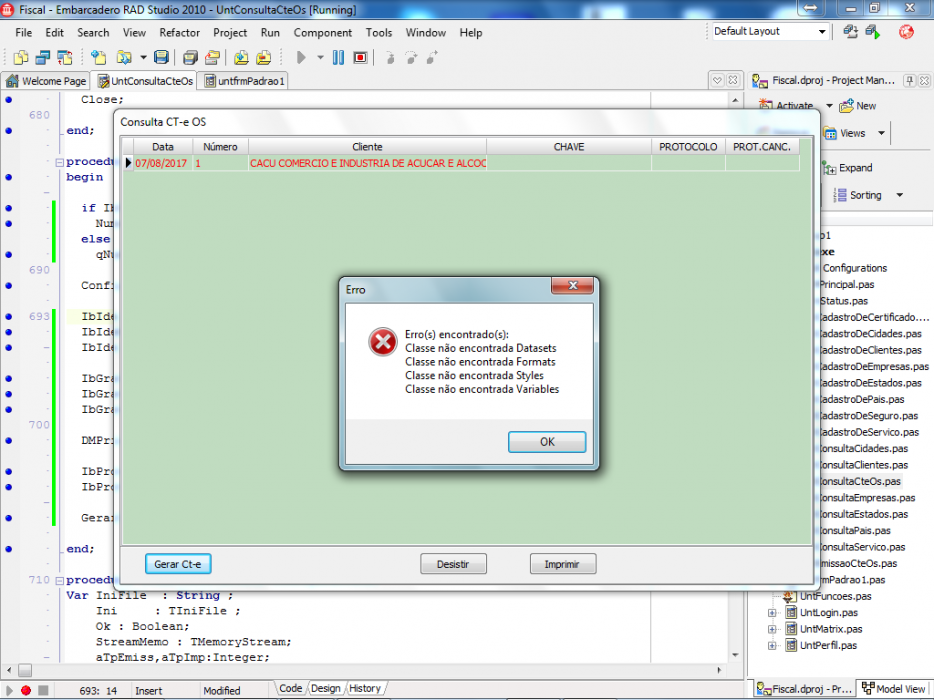The image size is (934, 700).
Task: Switch to the Welcome Page tab
Action: point(46,81)
